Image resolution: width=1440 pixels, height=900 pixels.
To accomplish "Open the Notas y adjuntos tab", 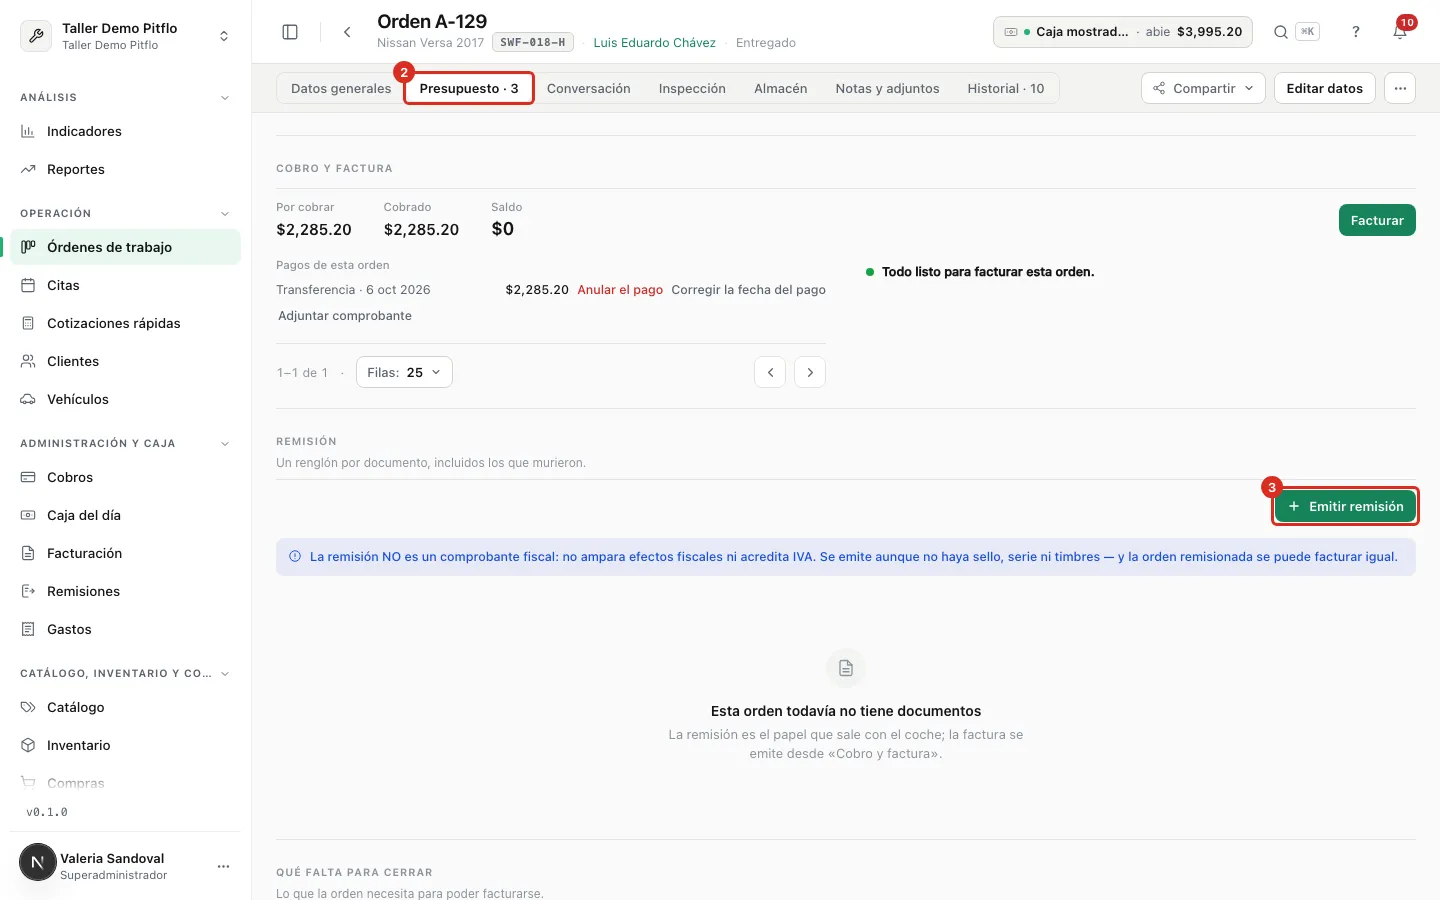I will click(x=888, y=88).
